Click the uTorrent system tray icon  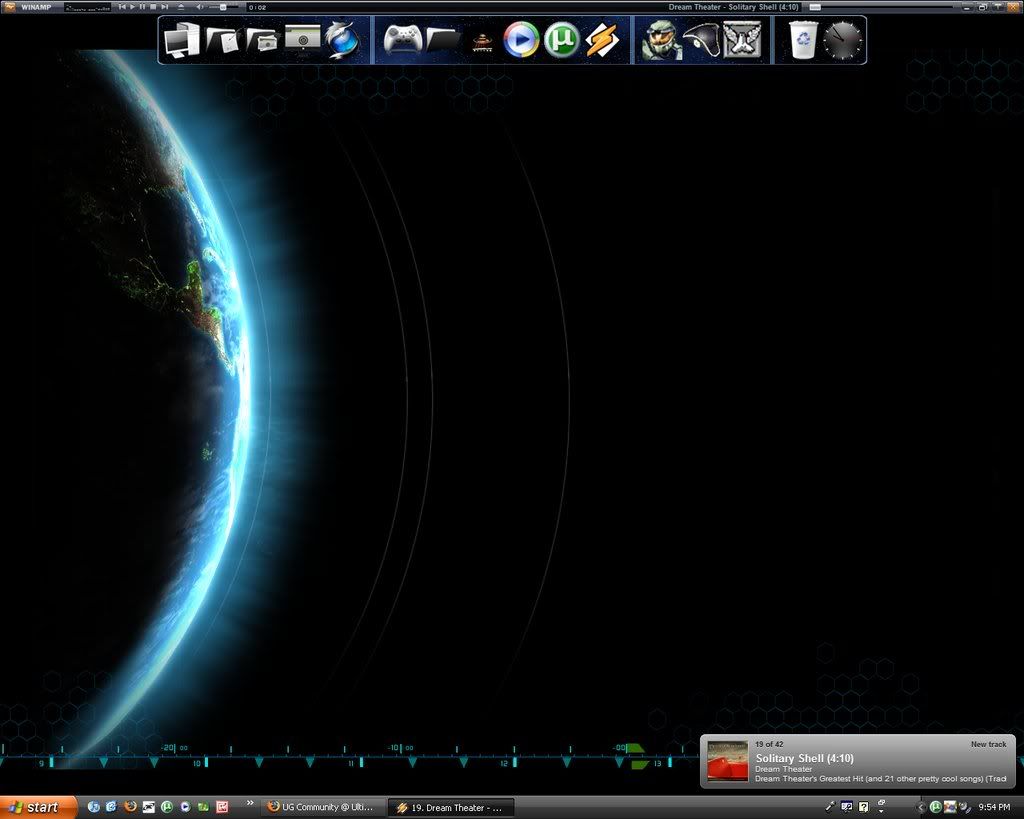935,808
